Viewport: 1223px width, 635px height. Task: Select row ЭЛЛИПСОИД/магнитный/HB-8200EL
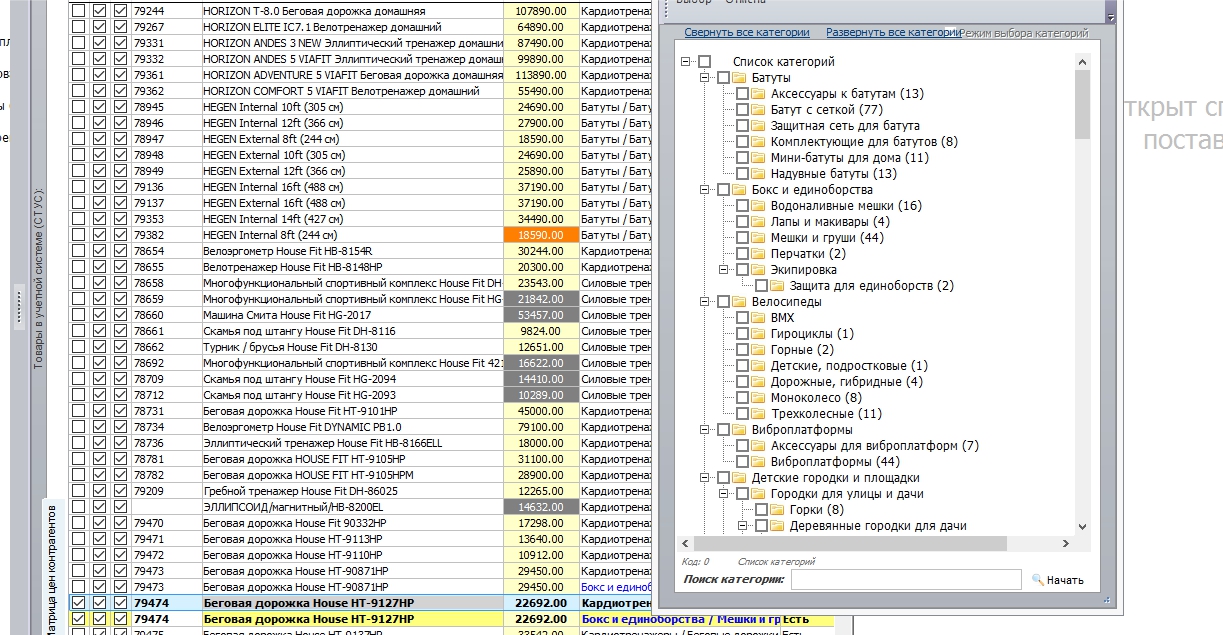360,507
